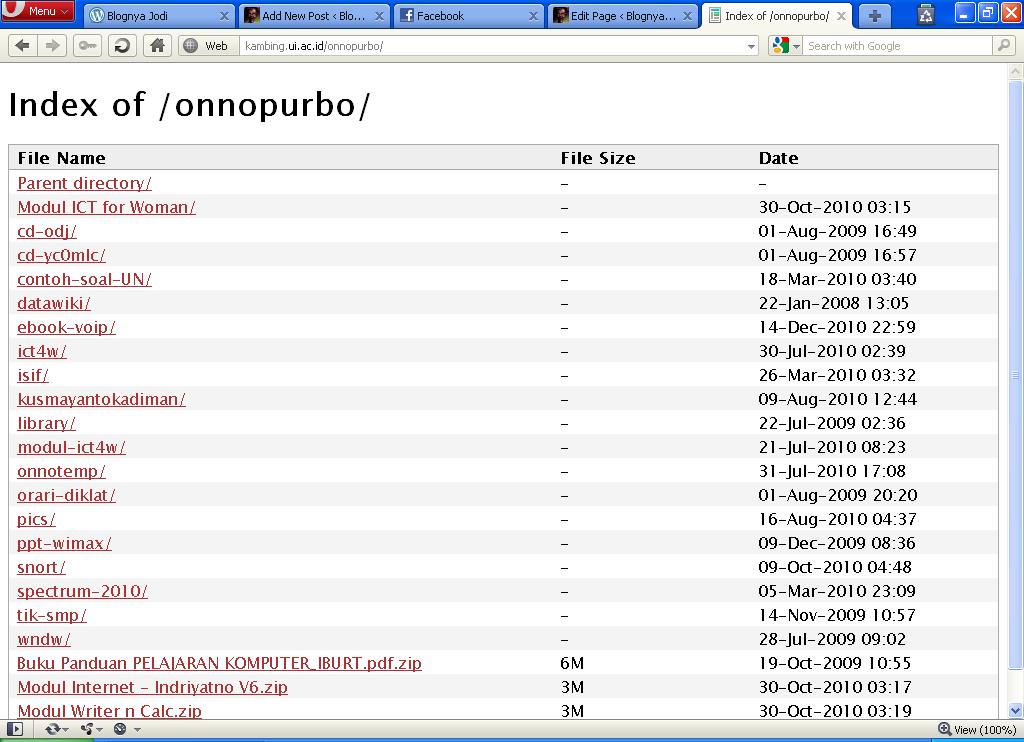Open the cd-yc0mlc/ folder link
Image resolution: width=1024 pixels, height=742 pixels.
click(61, 255)
